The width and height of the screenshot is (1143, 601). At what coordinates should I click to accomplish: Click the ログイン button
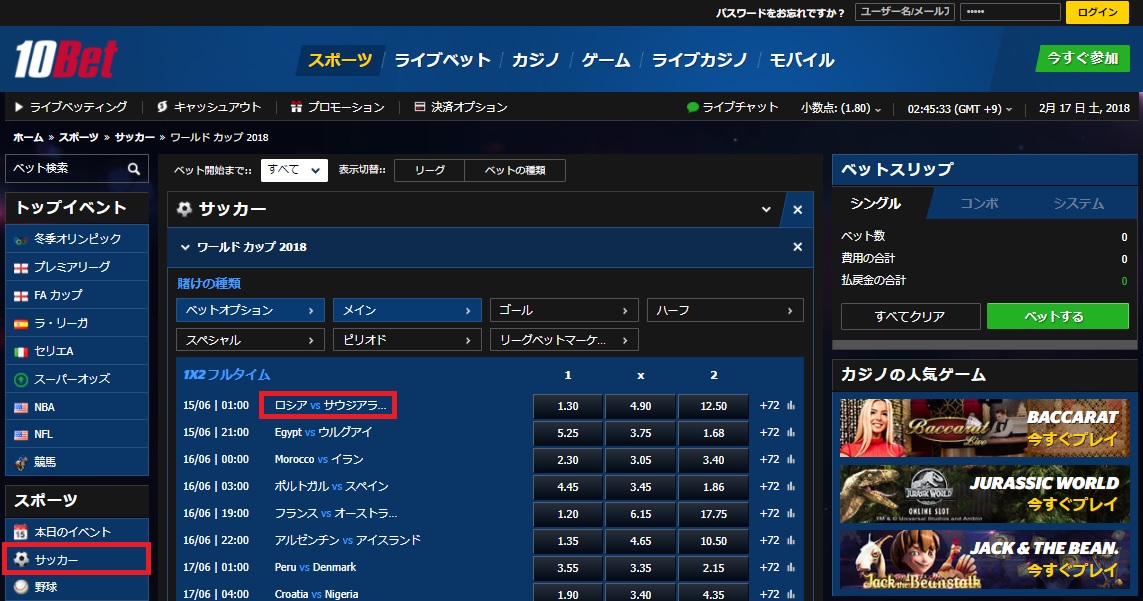point(1097,12)
